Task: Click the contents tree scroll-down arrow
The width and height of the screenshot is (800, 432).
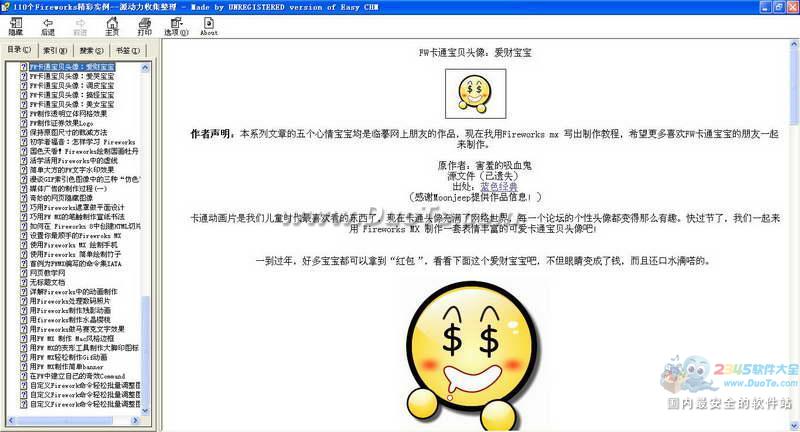Action: coord(145,411)
